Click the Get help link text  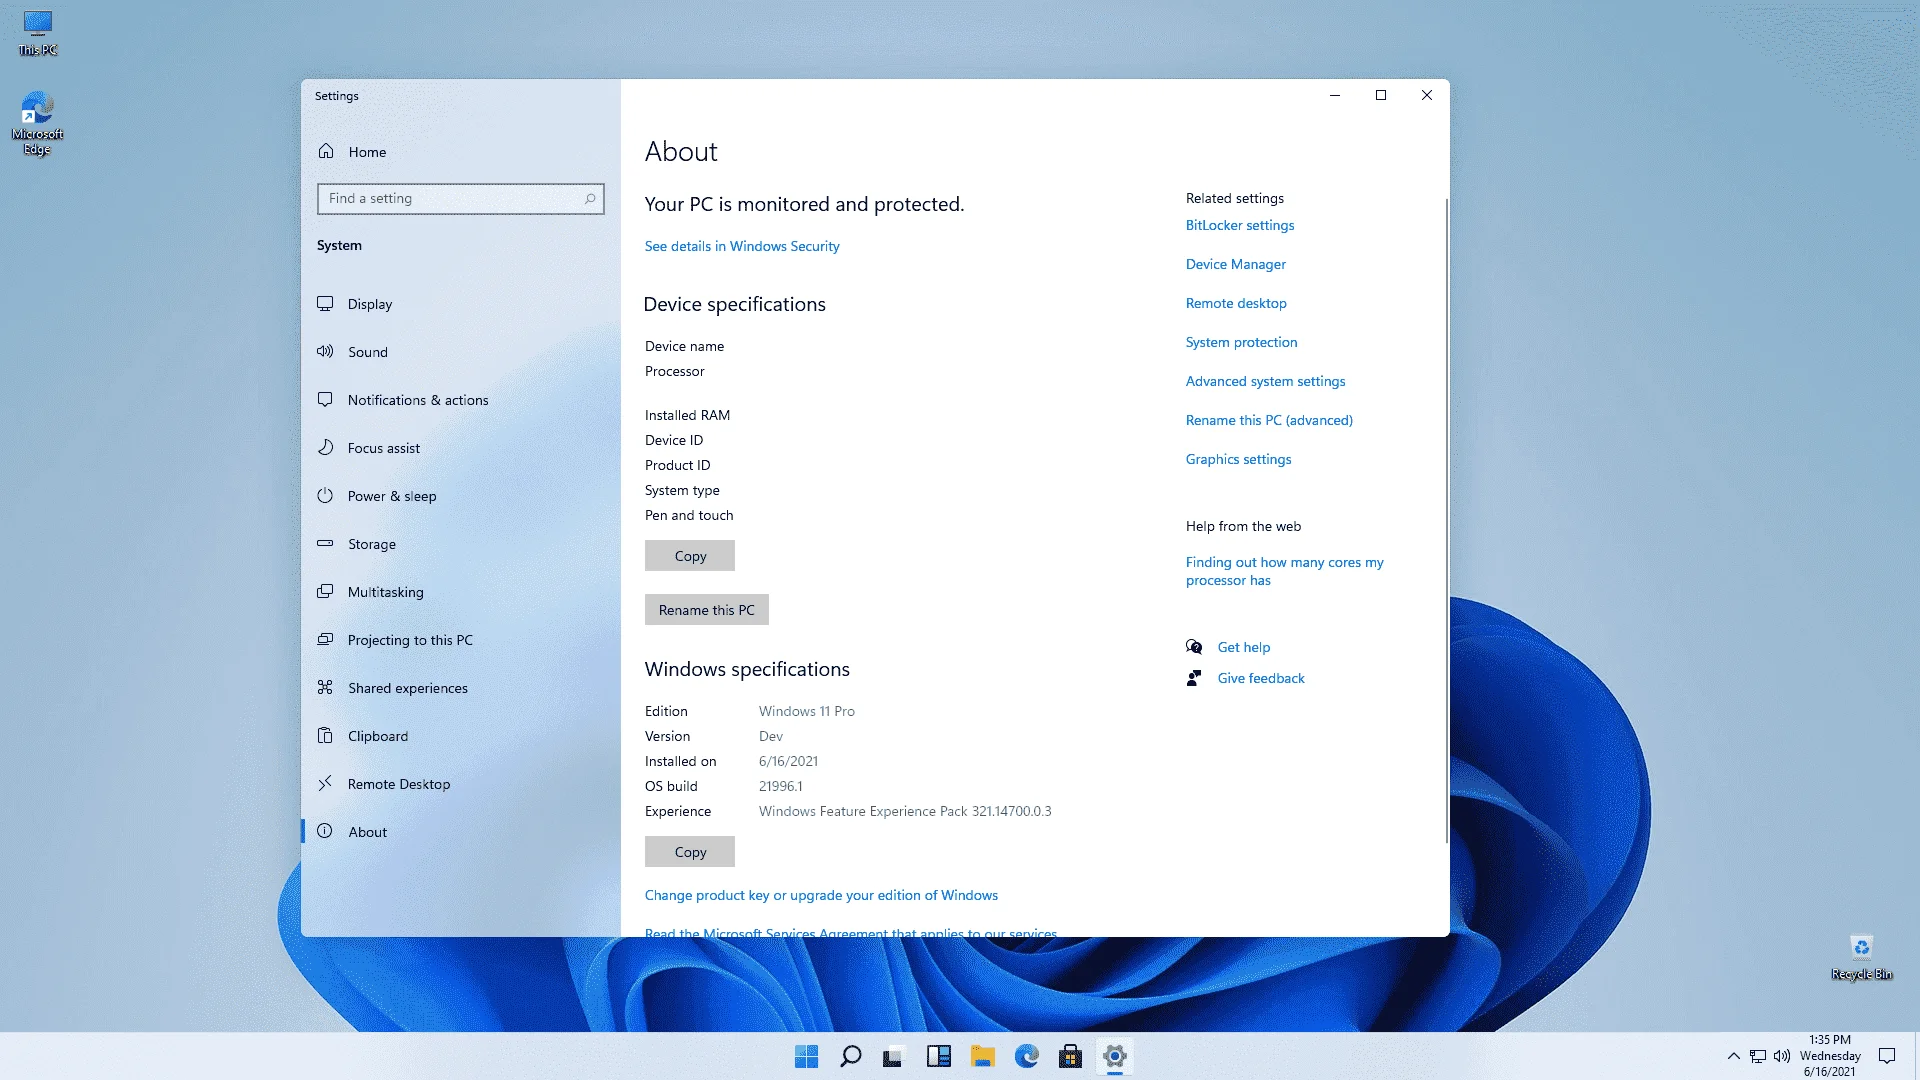click(1244, 647)
